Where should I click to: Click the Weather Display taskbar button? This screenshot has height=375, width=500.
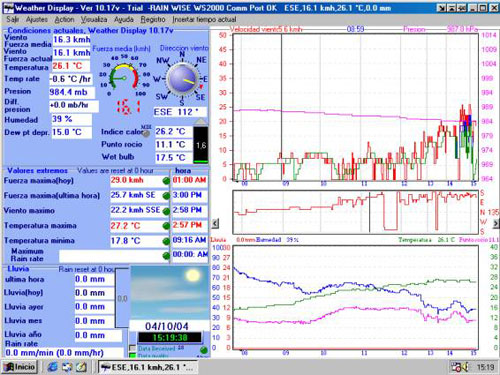pyautogui.click(x=148, y=367)
